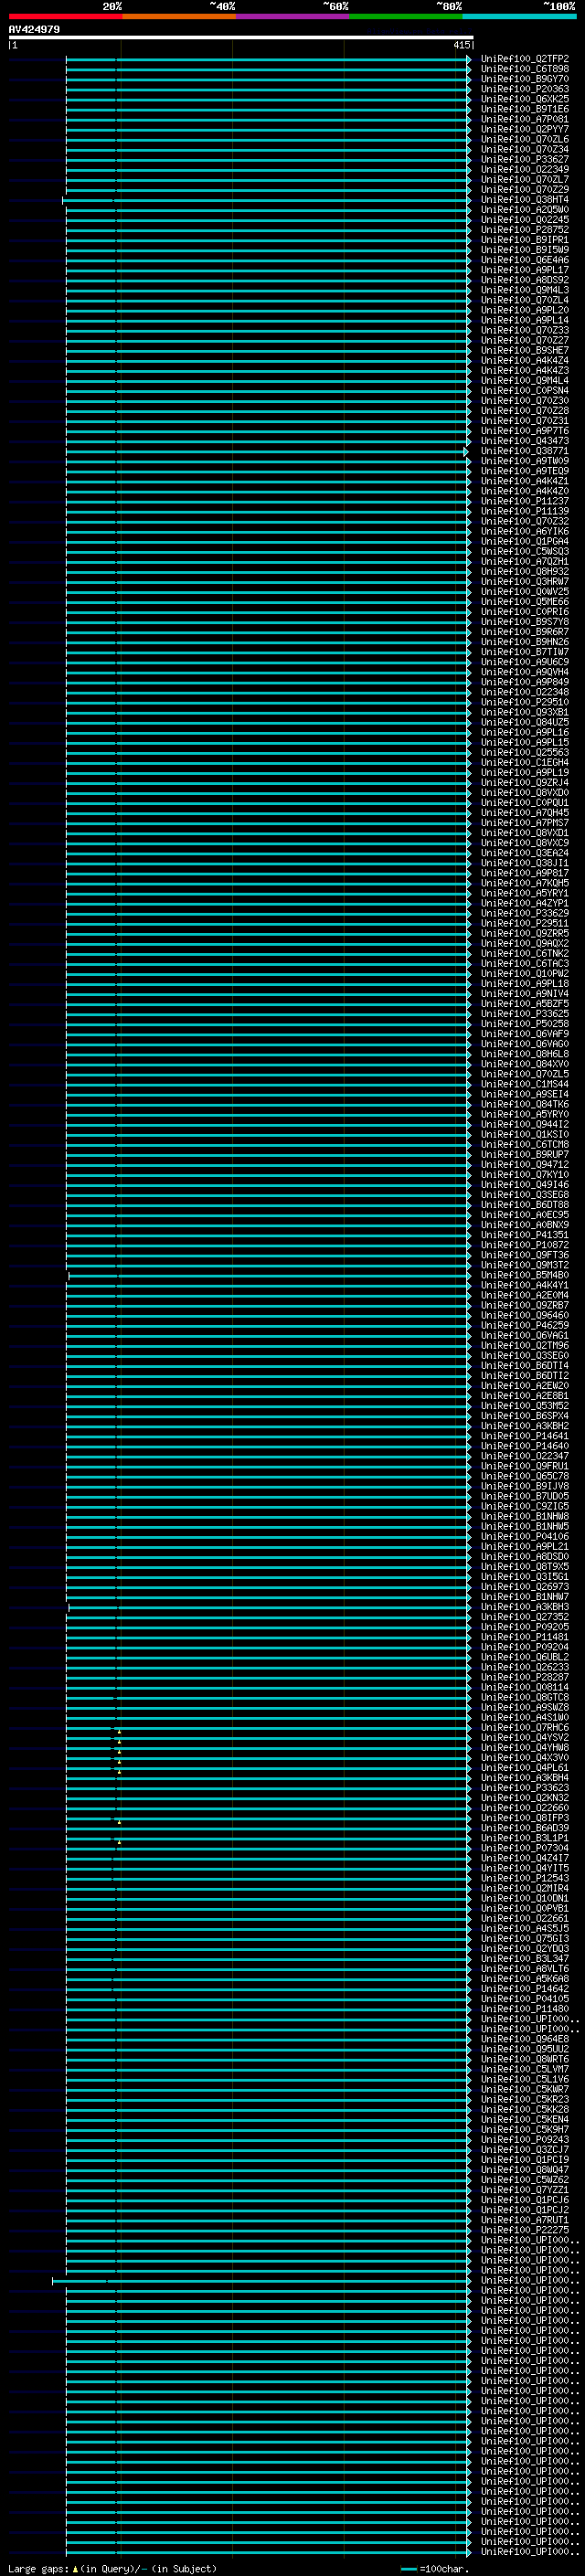Open hit UniRef100_Q2TFP2
This screenshot has width=585, height=2576.
pos(525,59)
